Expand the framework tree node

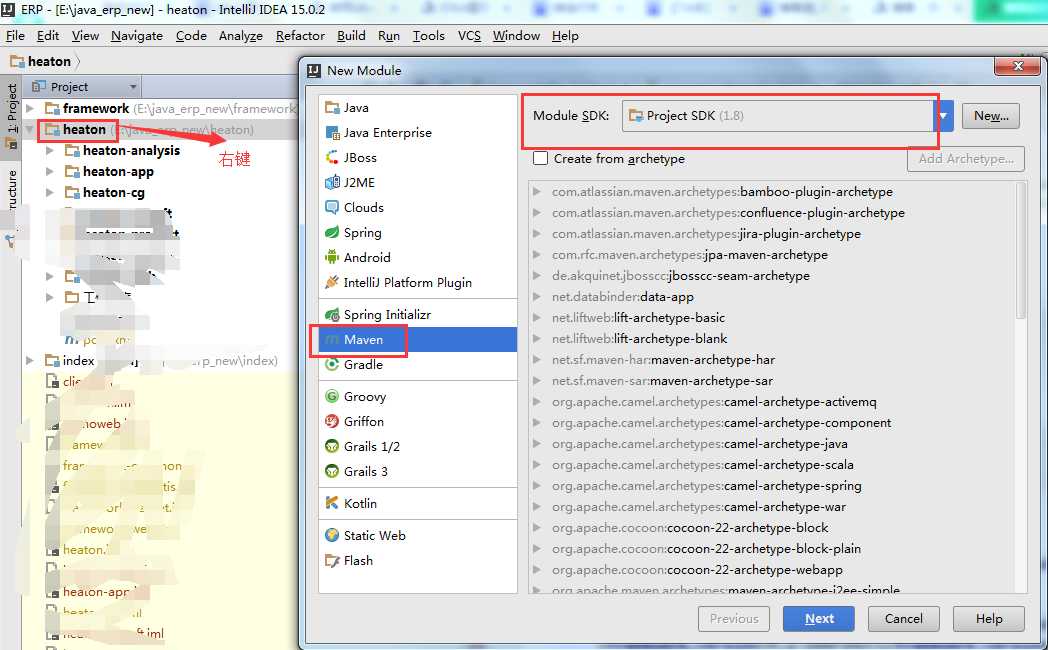pyautogui.click(x=30, y=108)
